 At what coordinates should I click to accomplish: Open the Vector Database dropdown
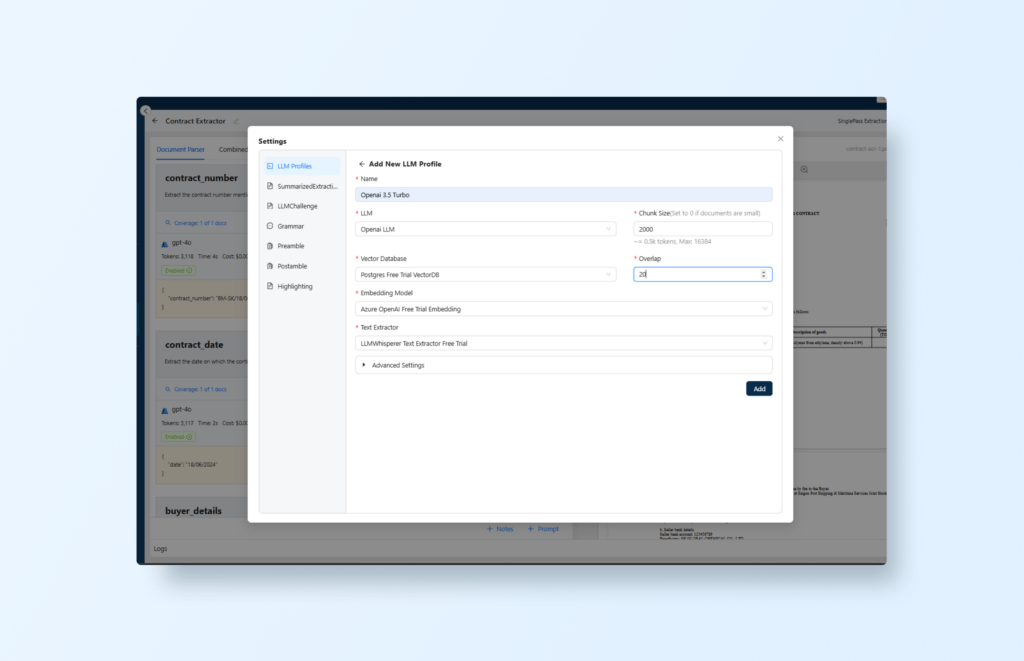tap(485, 274)
